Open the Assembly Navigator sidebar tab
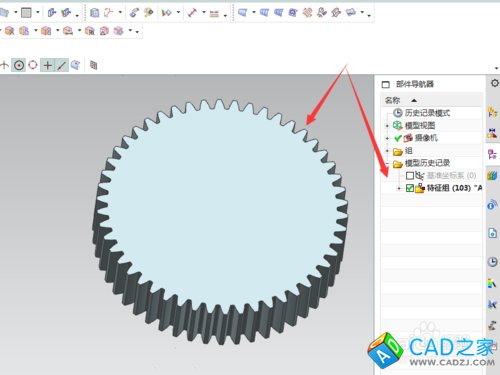500x375 pixels. pyautogui.click(x=492, y=112)
